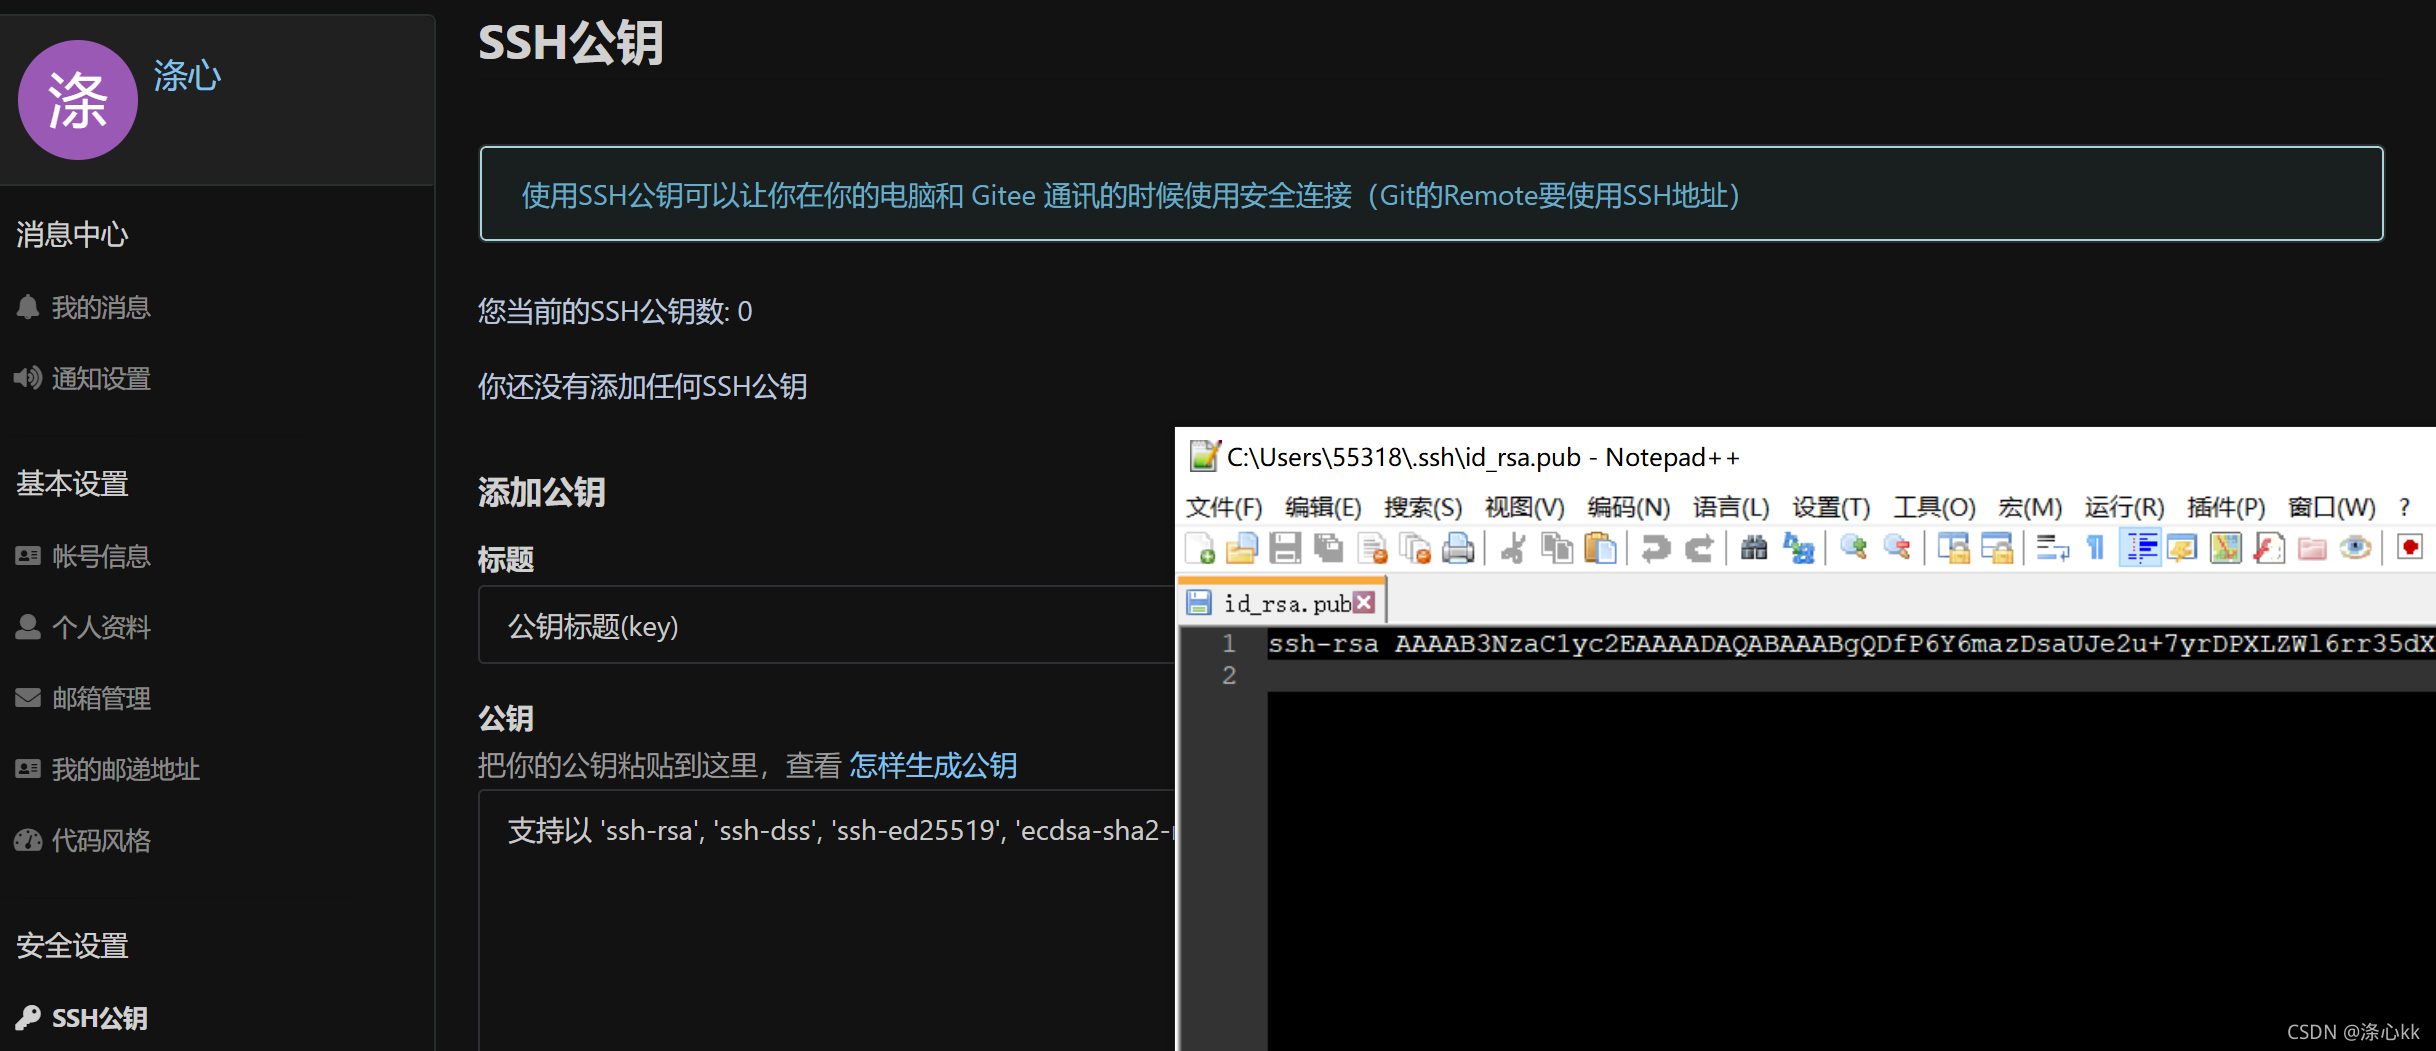Click the New file icon in Notepad++
Image resolution: width=2436 pixels, height=1051 pixels.
(1199, 548)
